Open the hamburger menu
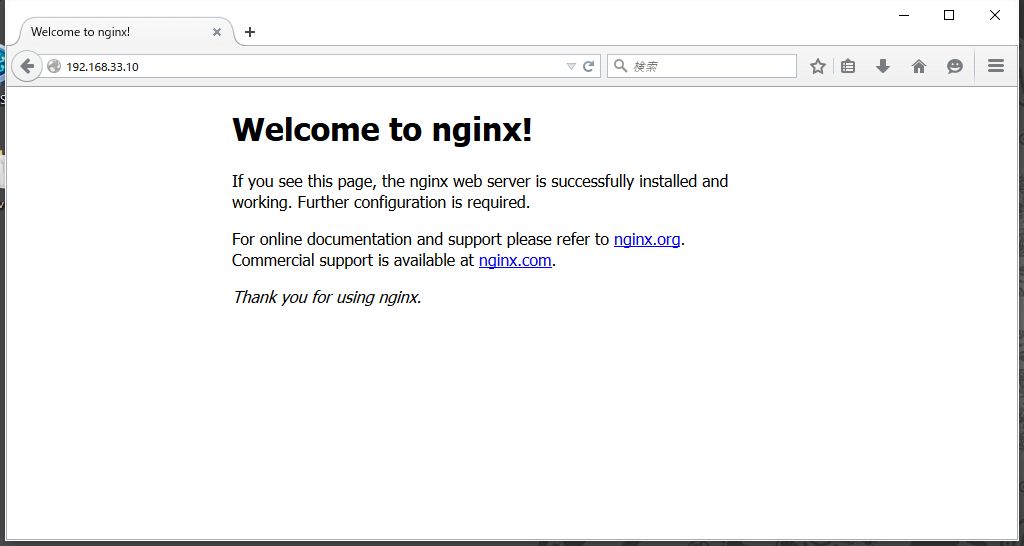This screenshot has width=1024, height=546. point(996,66)
